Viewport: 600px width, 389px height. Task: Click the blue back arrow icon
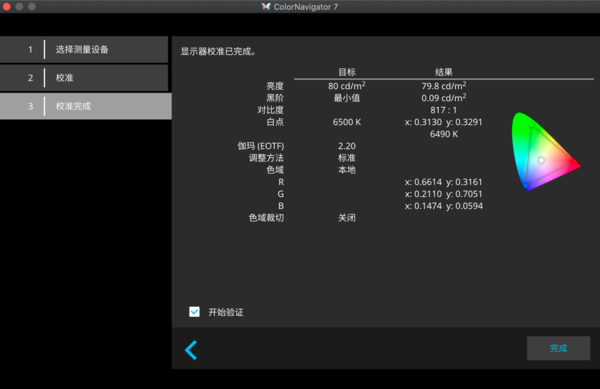point(191,350)
